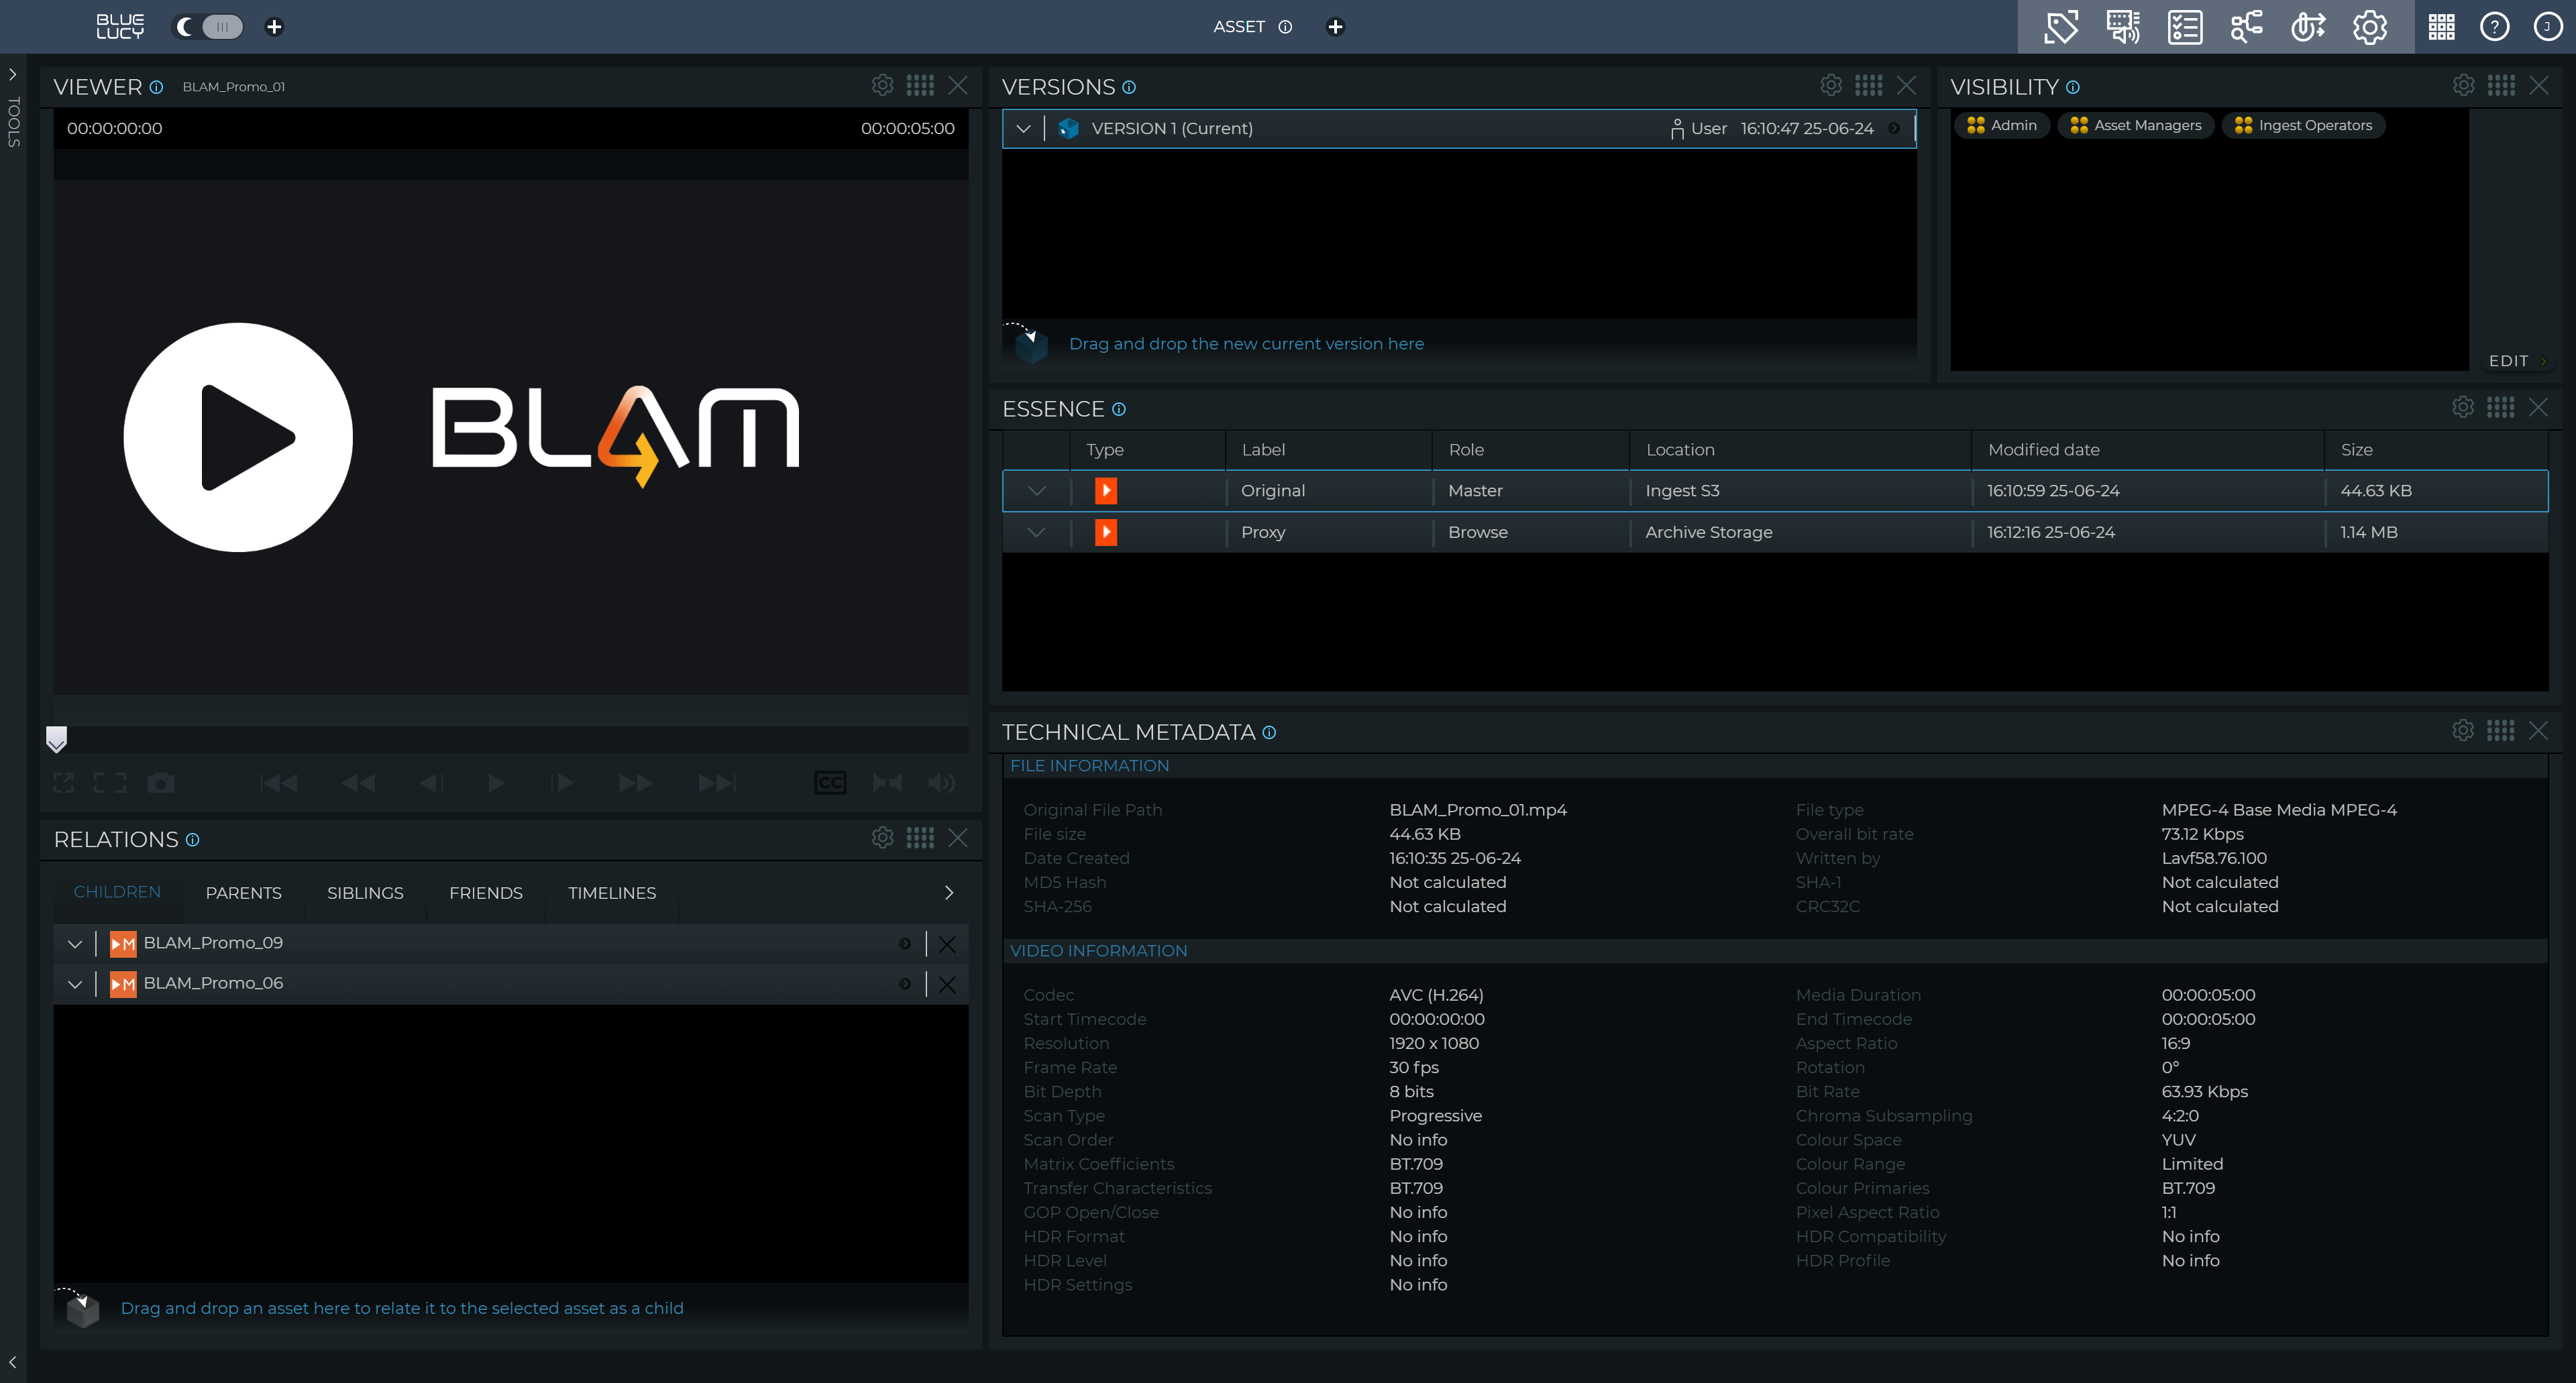Open Versions panel settings gear
The width and height of the screenshot is (2576, 1383).
pyautogui.click(x=1831, y=85)
